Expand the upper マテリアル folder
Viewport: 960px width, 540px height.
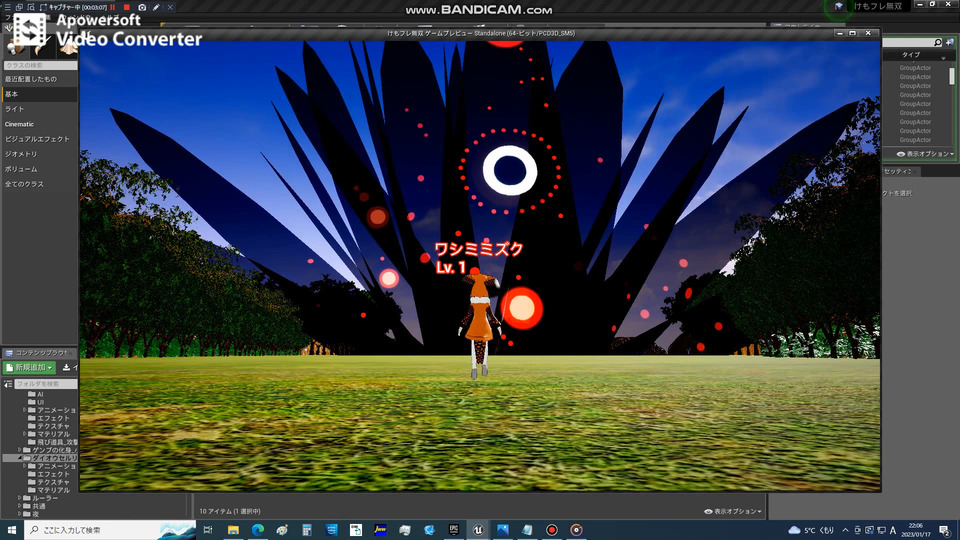pyautogui.click(x=24, y=434)
